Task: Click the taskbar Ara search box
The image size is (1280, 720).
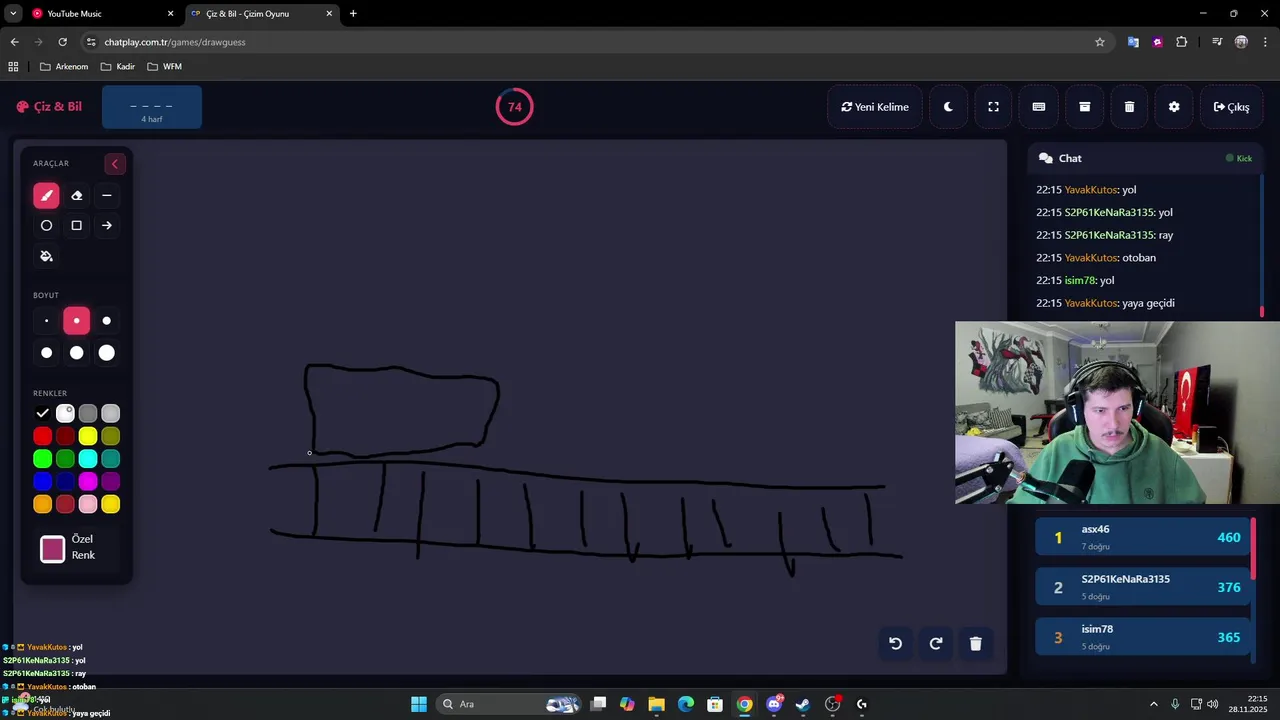Action: (x=510, y=704)
